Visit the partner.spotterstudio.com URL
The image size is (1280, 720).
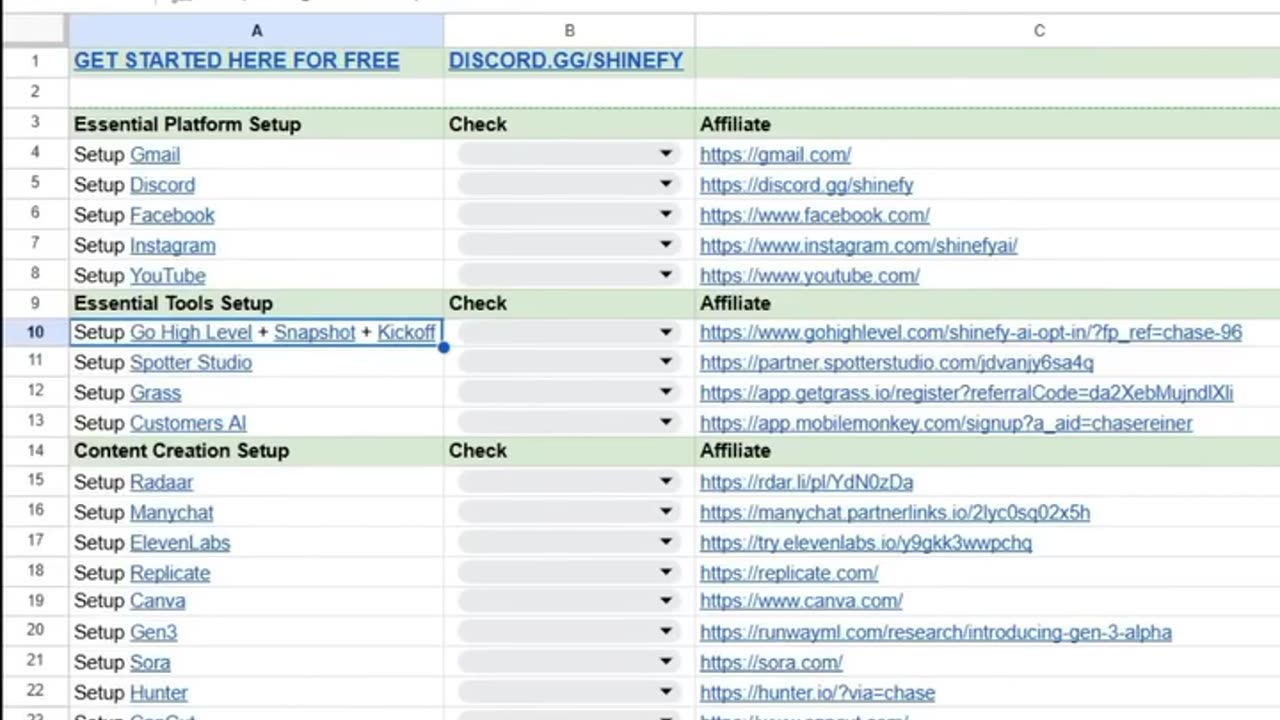pyautogui.click(x=896, y=362)
